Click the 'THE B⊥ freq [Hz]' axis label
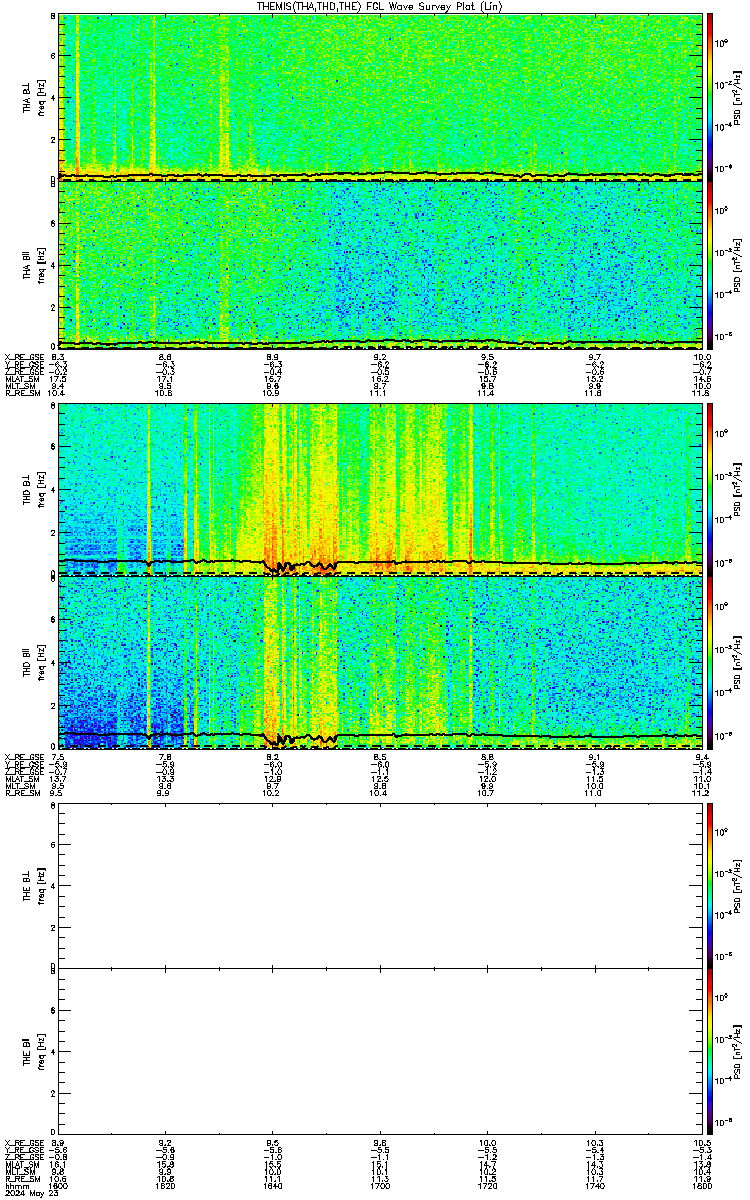This screenshot has width=750, height=1200. [x=35, y=886]
